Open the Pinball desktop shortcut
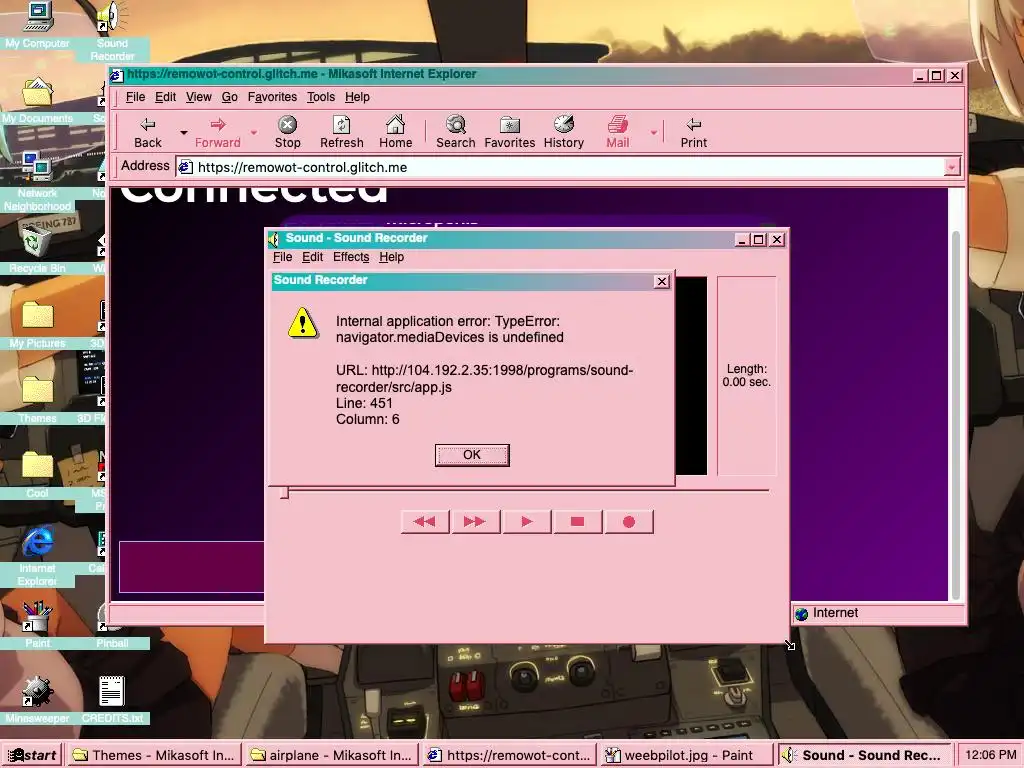This screenshot has width=1024, height=768. point(112,625)
